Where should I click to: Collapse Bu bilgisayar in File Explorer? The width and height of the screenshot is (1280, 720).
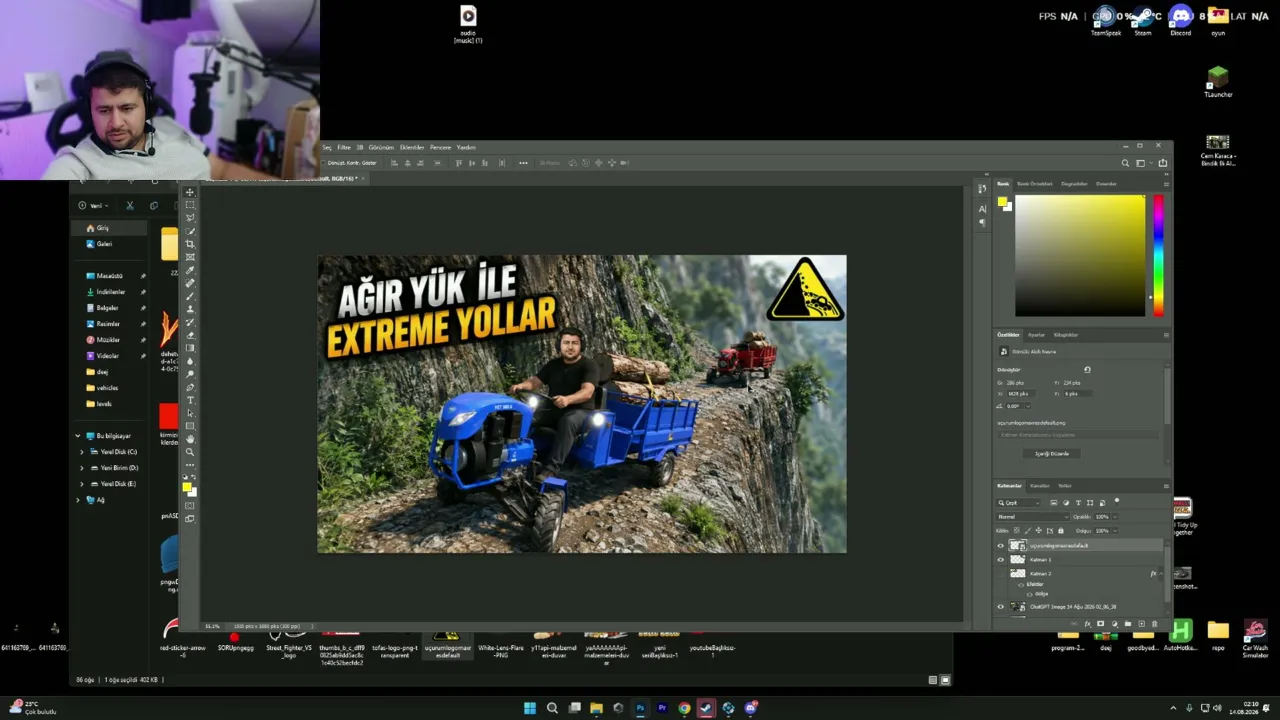coord(78,436)
